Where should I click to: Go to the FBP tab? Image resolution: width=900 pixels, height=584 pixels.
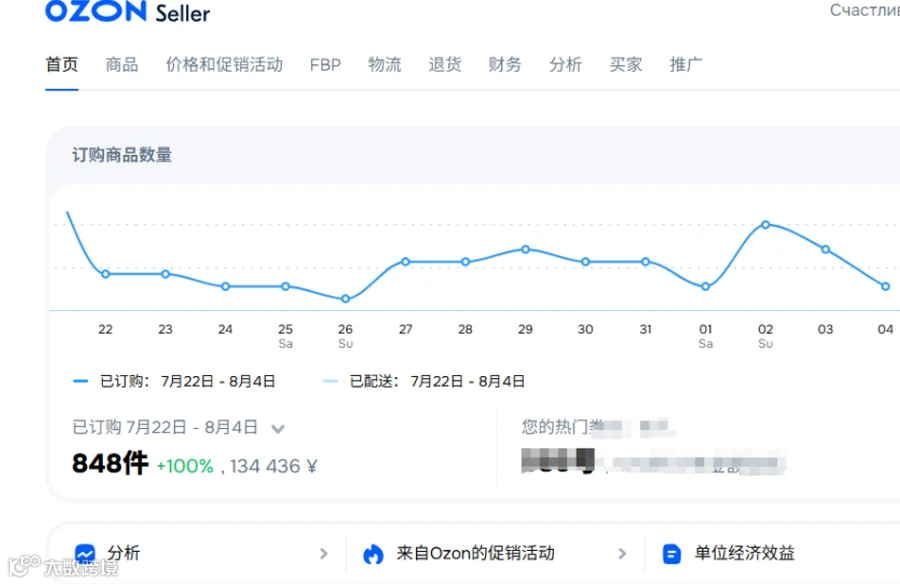coord(325,65)
